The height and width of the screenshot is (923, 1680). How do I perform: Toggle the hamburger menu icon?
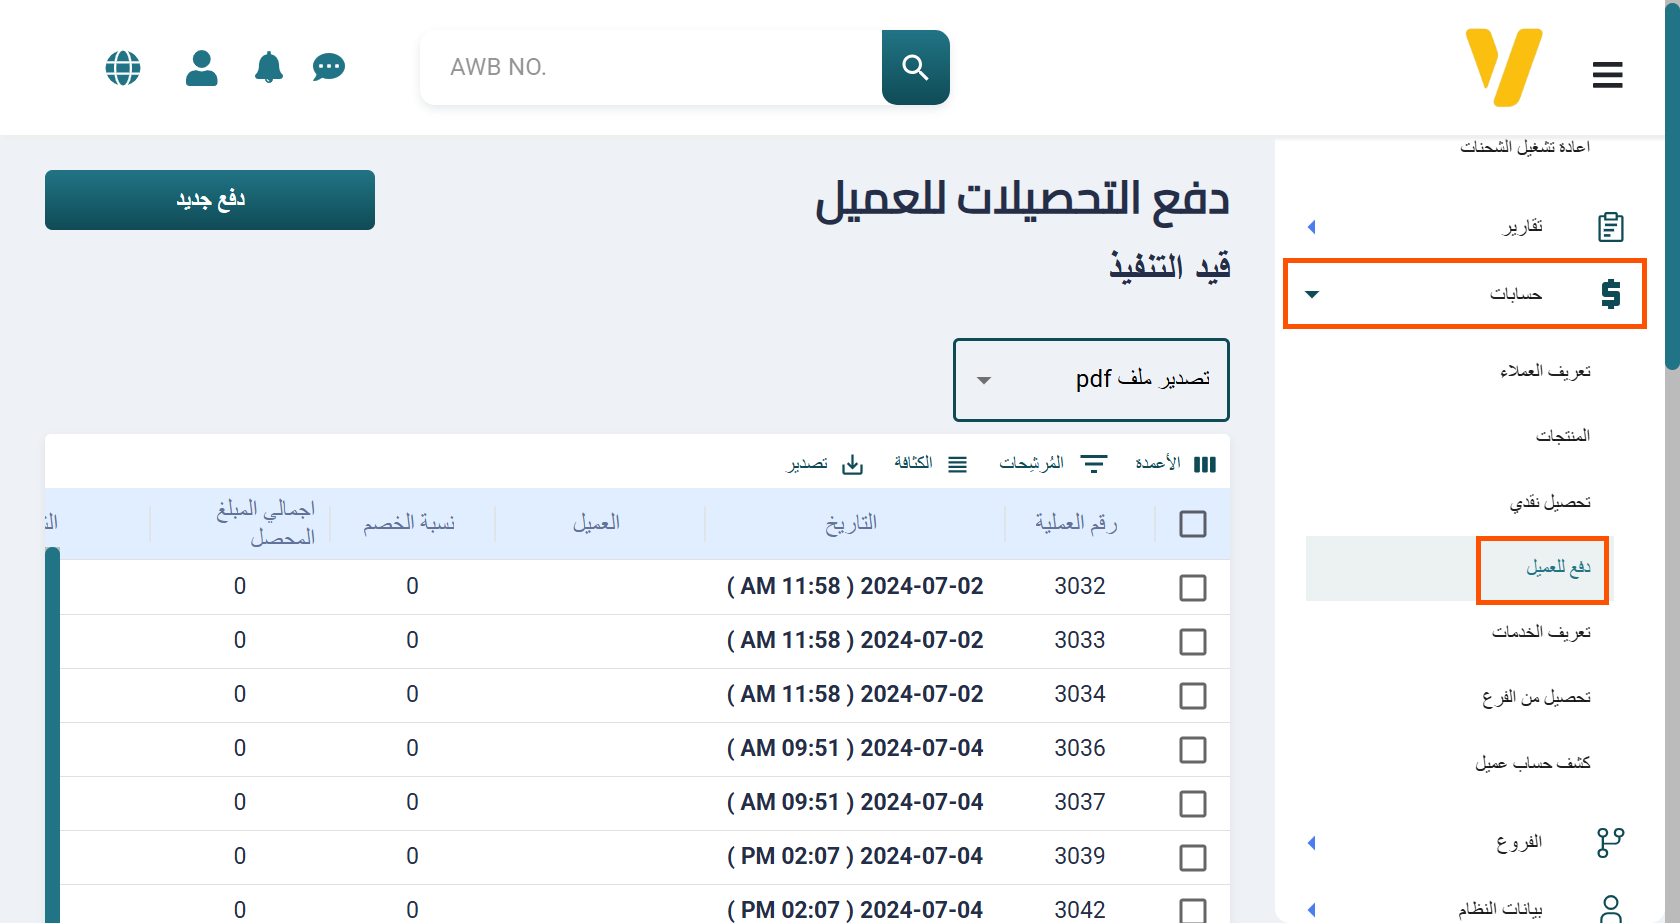tap(1607, 75)
